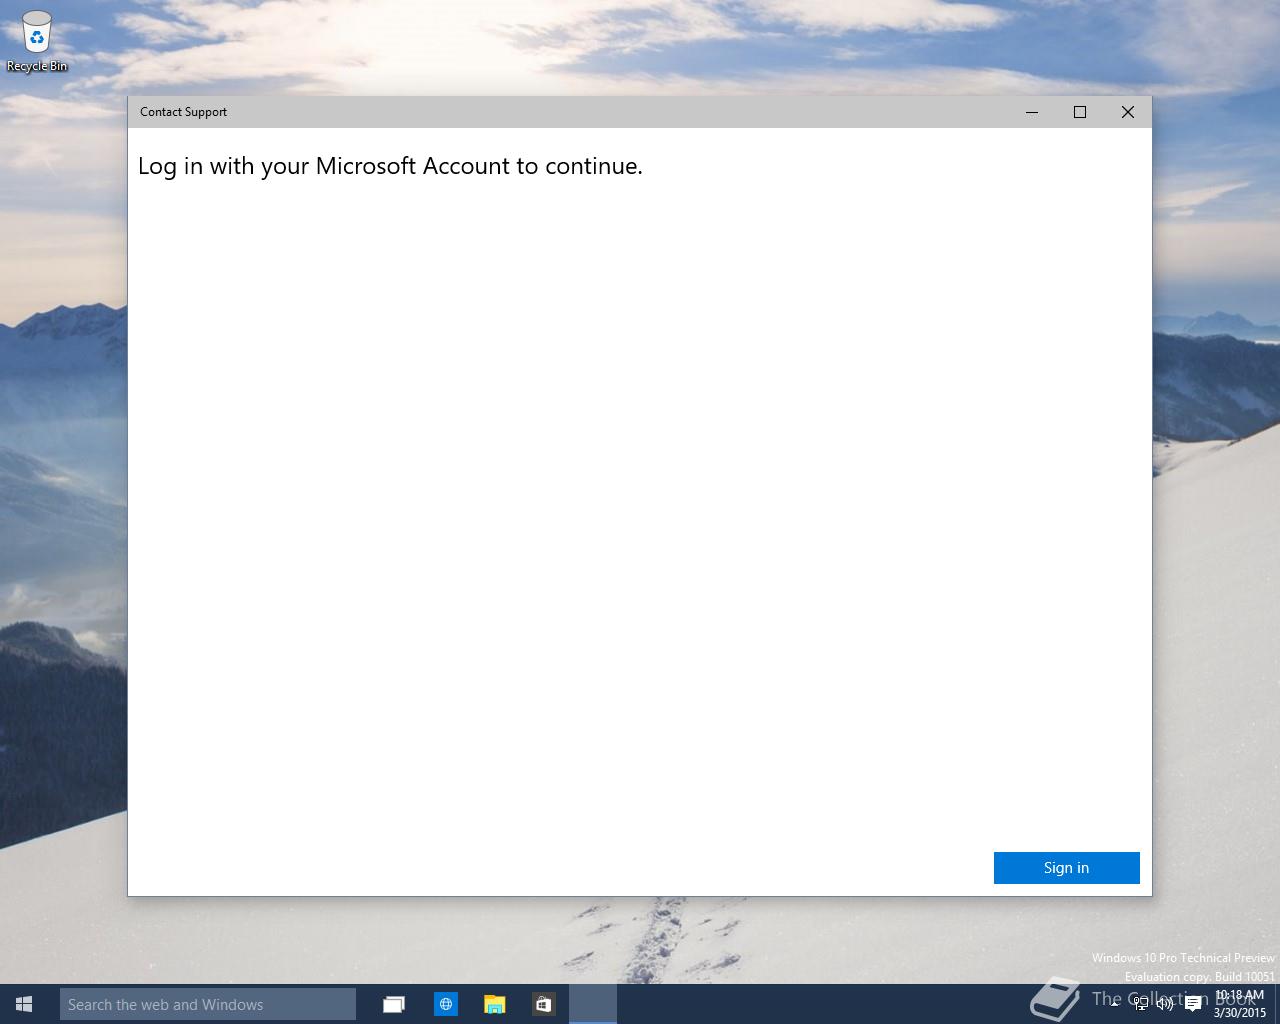Open the Recycle Bin desktop icon
This screenshot has width=1280, height=1024.
click(x=37, y=42)
